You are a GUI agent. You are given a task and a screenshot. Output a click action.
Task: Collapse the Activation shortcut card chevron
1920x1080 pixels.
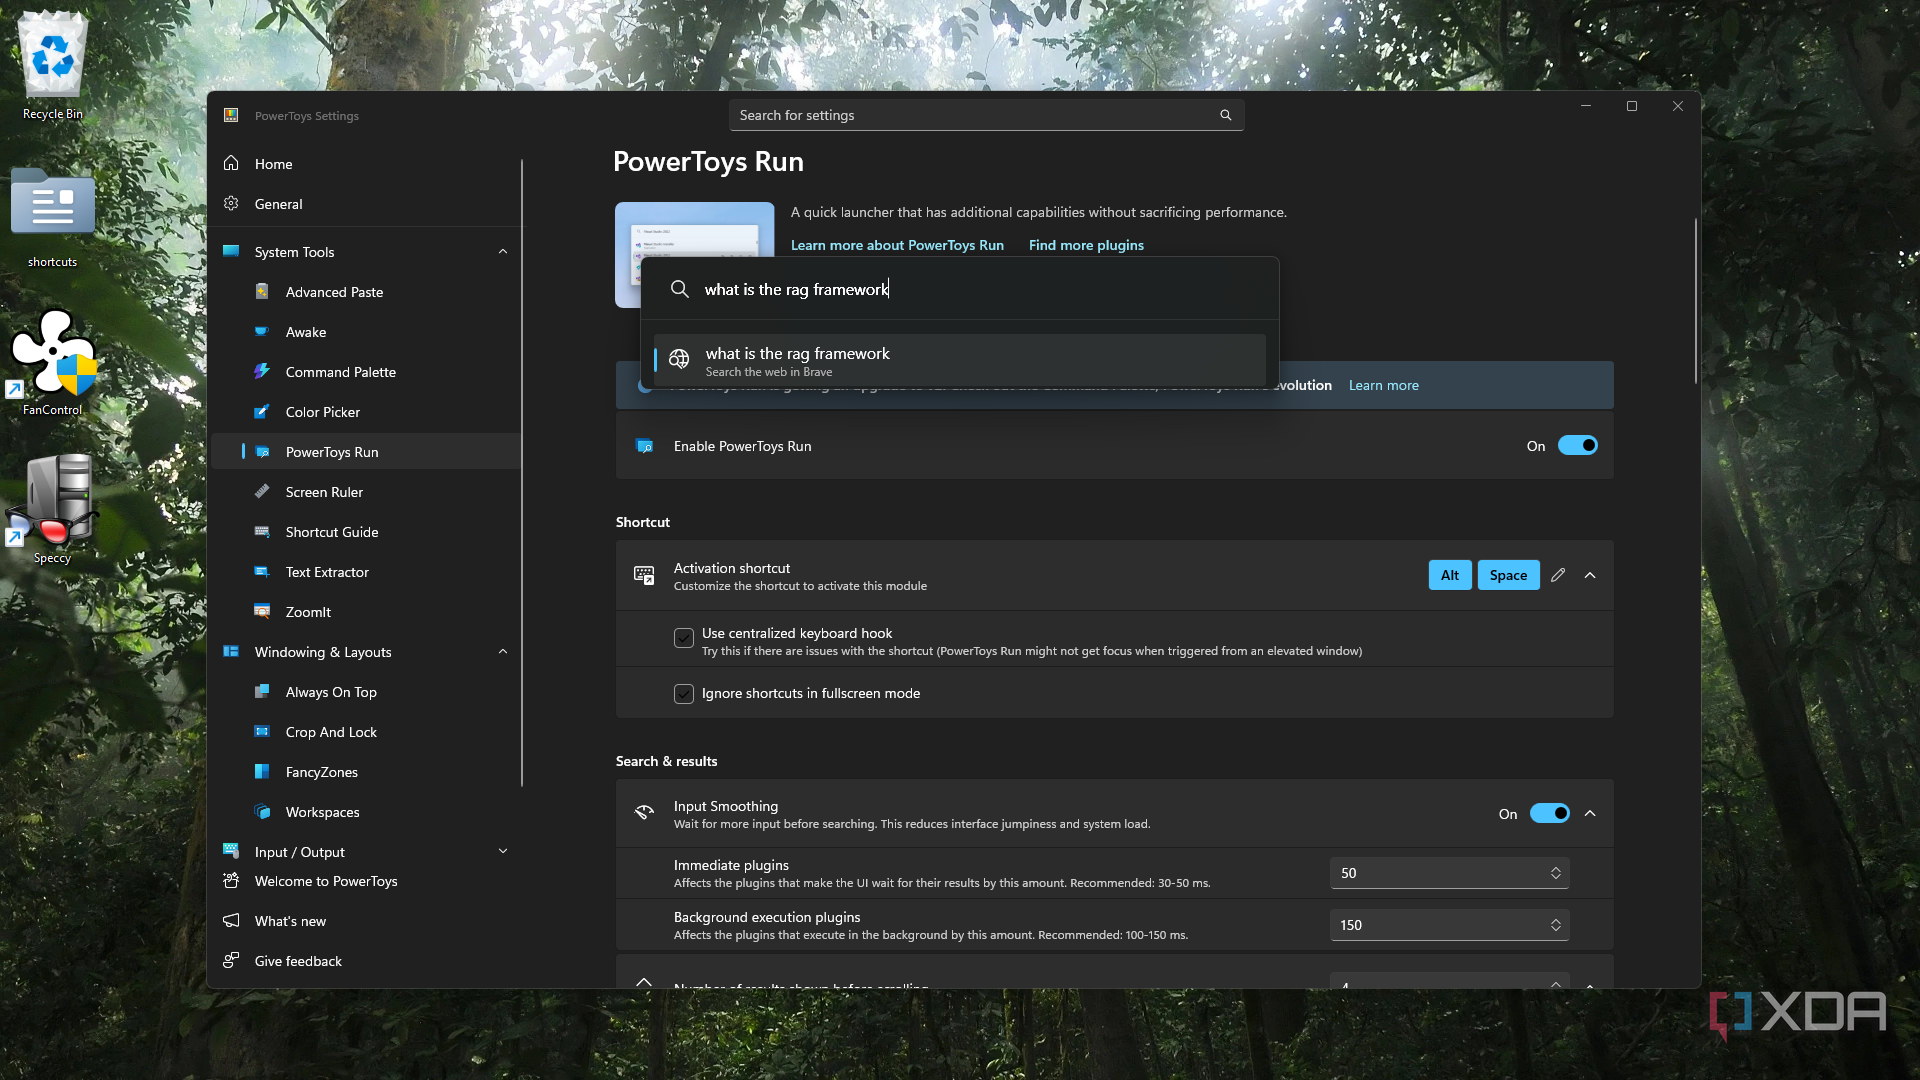[1590, 575]
